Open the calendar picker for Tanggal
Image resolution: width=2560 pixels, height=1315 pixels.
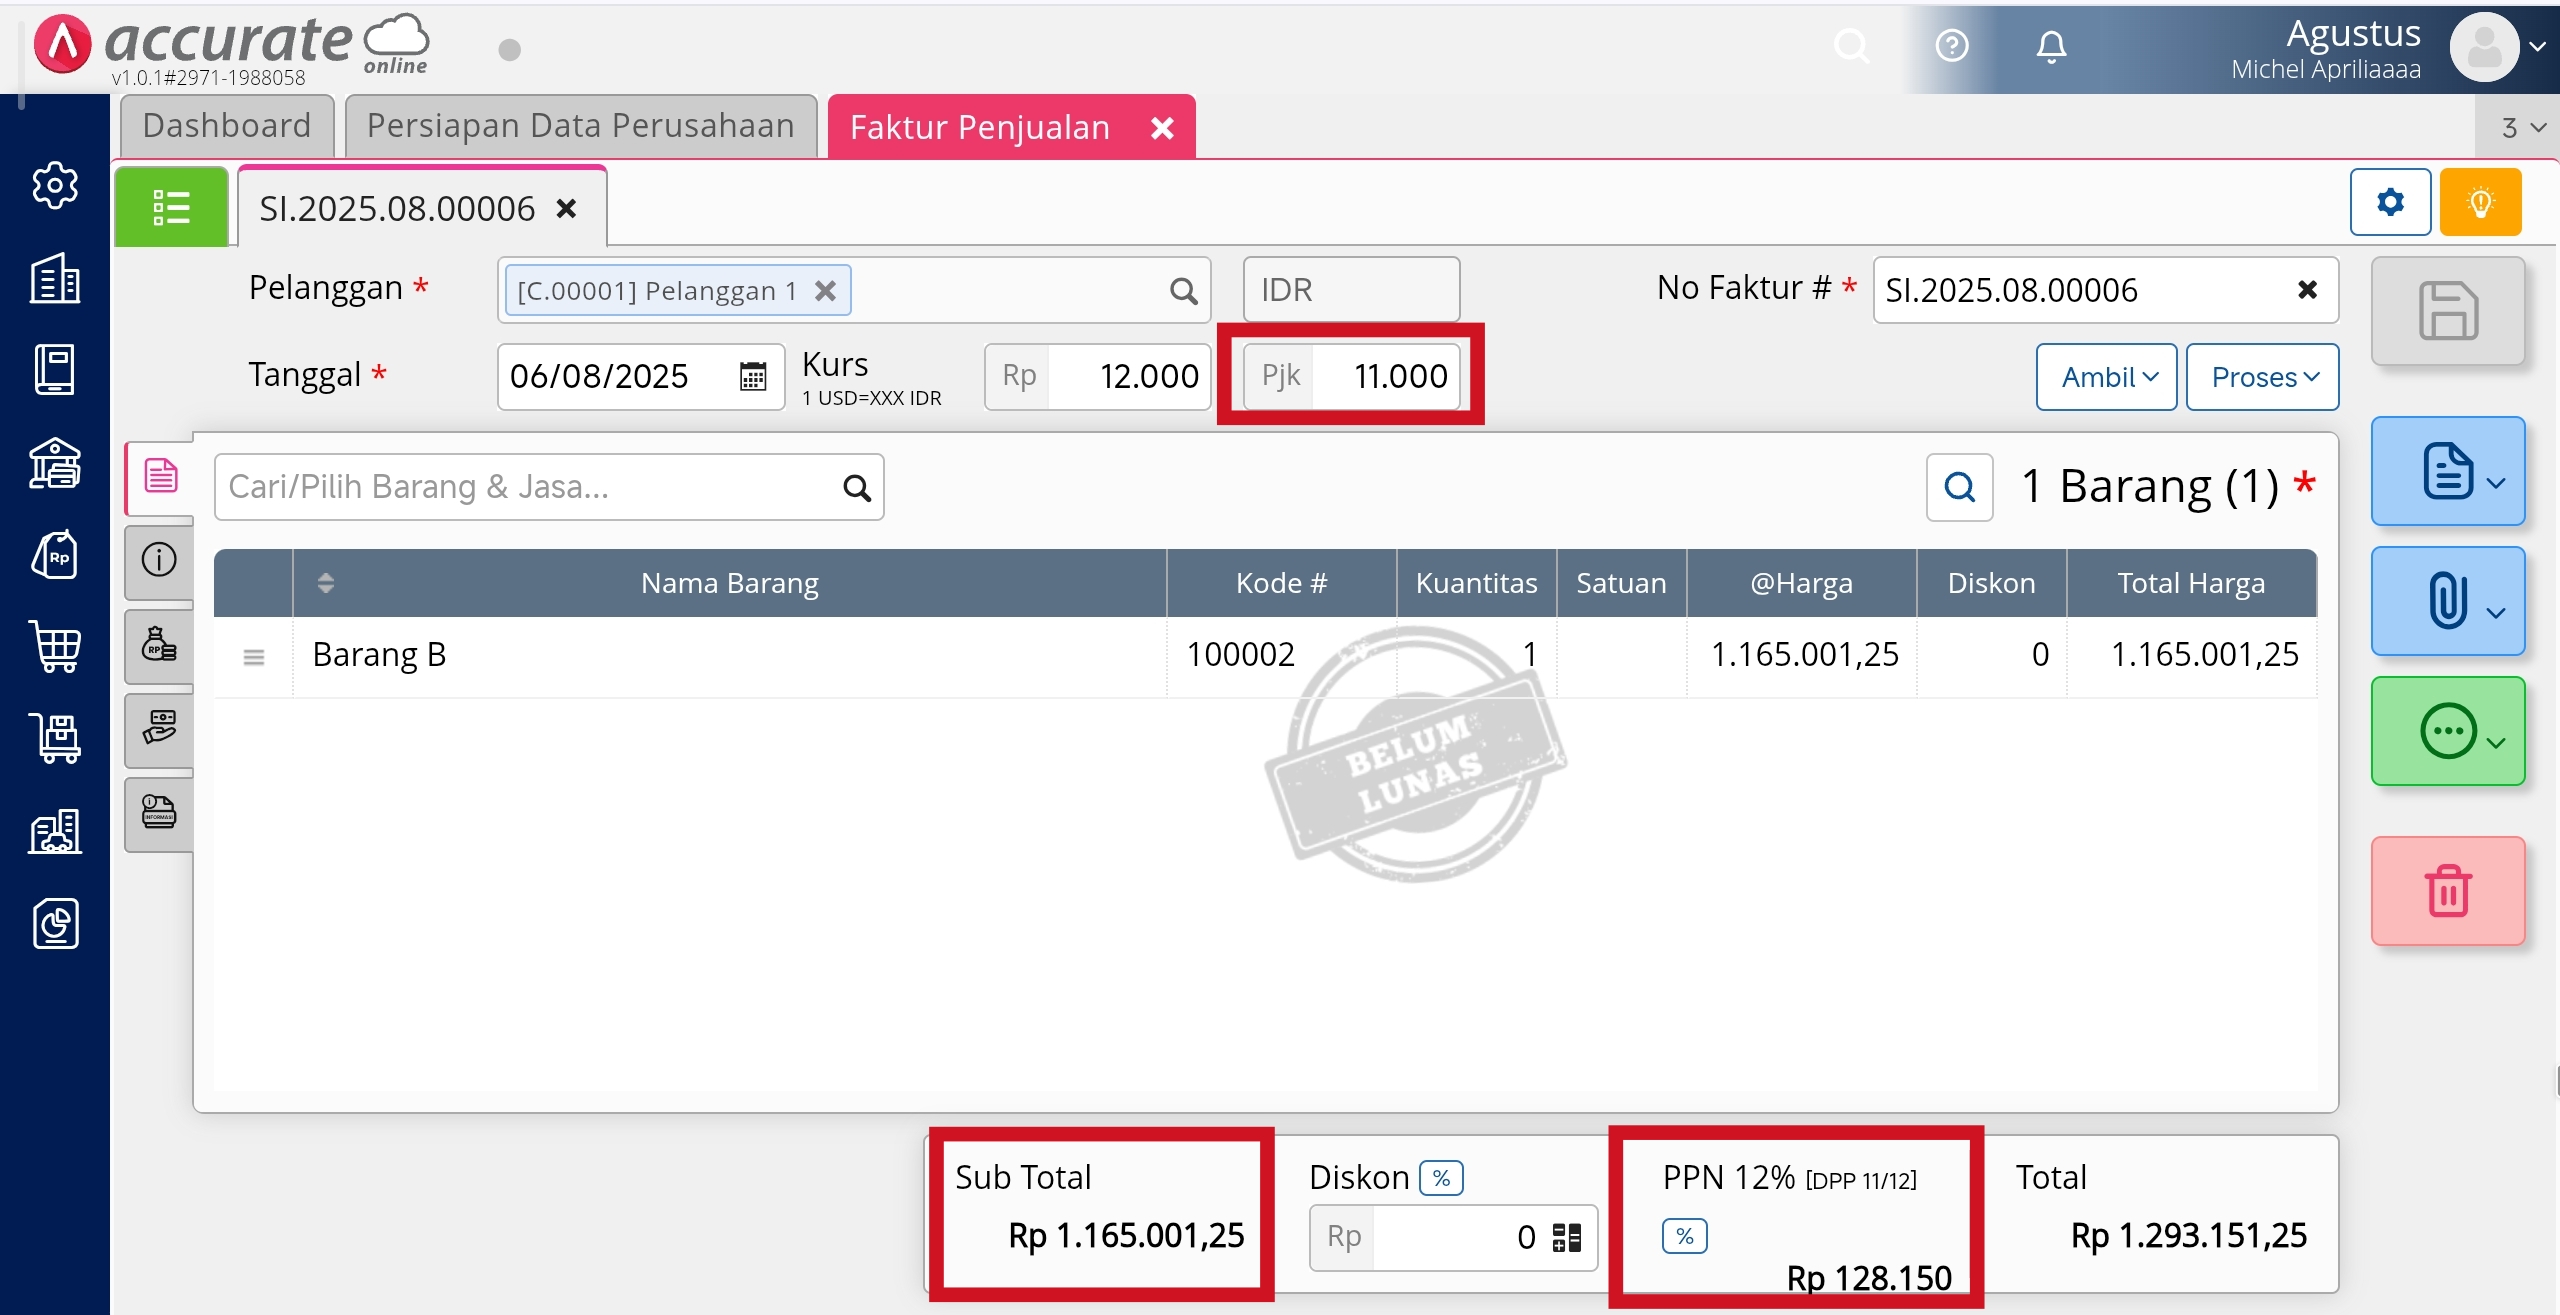click(752, 377)
